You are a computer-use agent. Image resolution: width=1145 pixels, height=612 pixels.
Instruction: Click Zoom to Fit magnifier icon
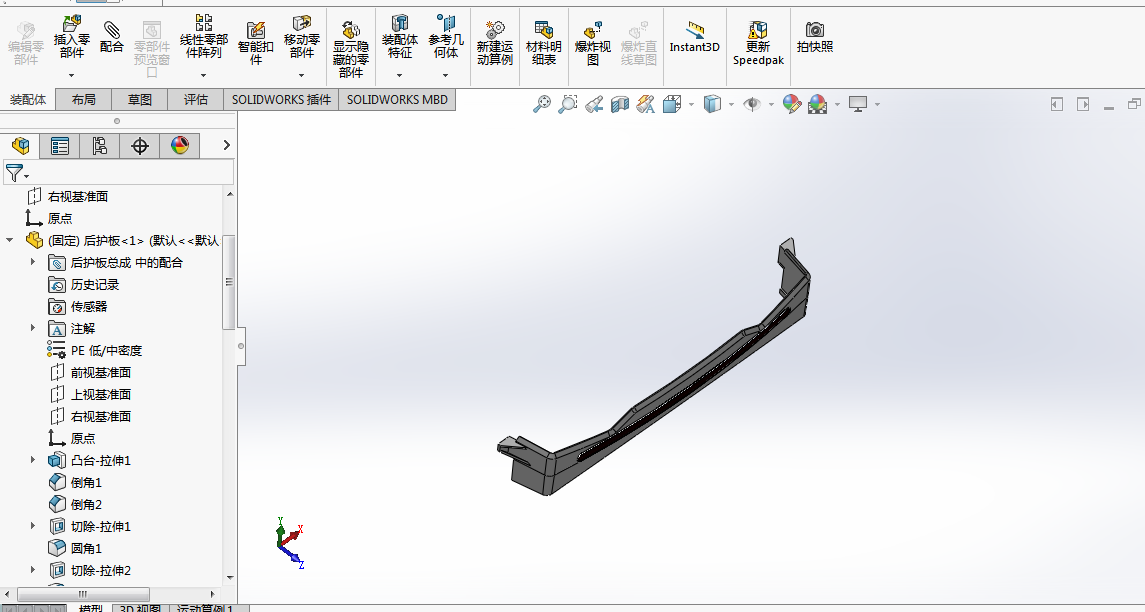(x=542, y=104)
